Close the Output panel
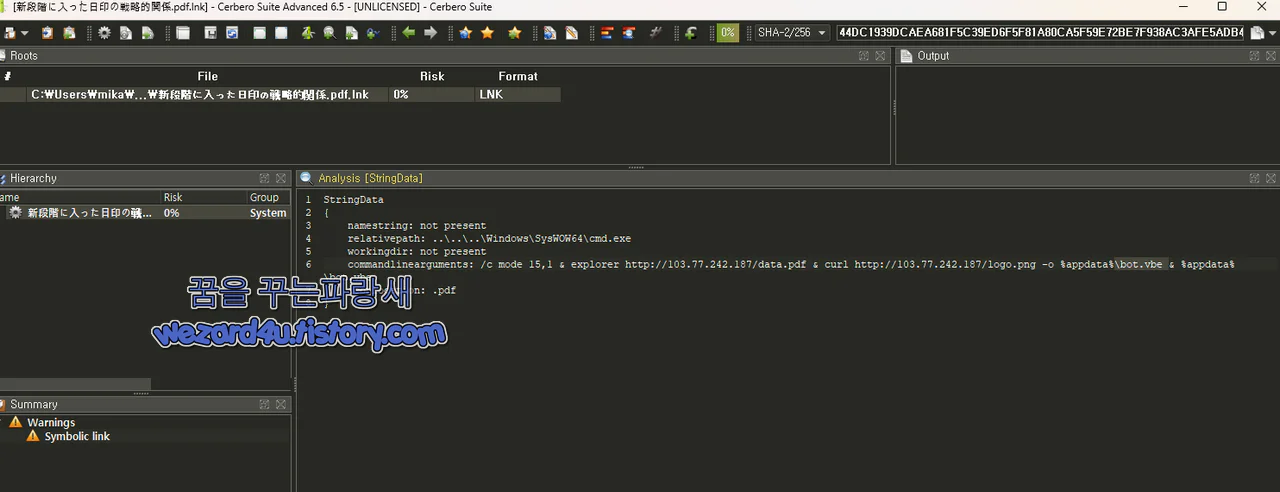This screenshot has height=492, width=1280. click(1271, 56)
